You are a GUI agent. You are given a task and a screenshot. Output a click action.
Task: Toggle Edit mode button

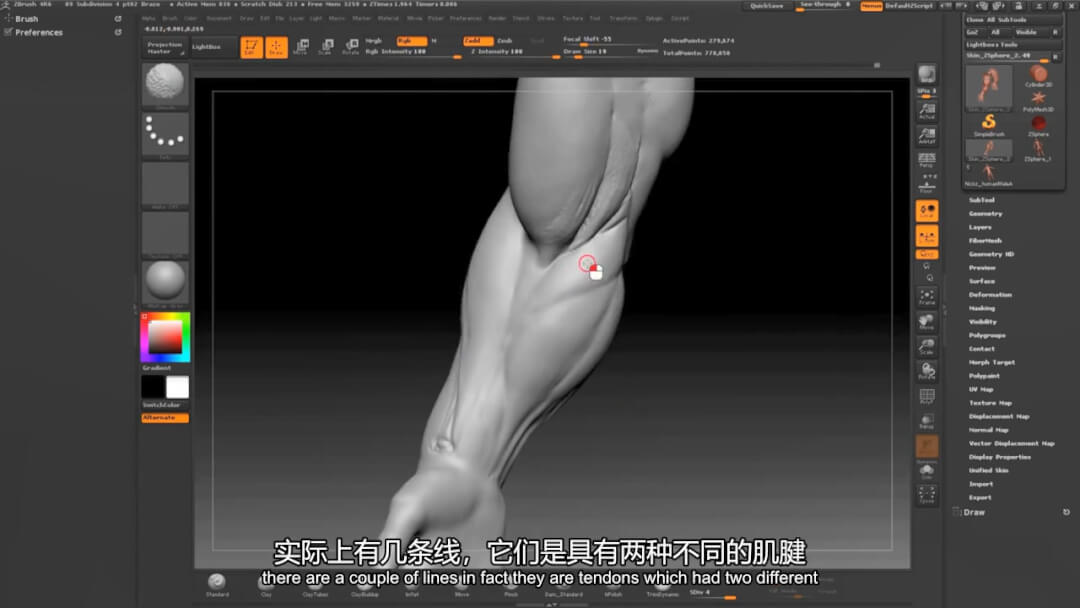(251, 47)
